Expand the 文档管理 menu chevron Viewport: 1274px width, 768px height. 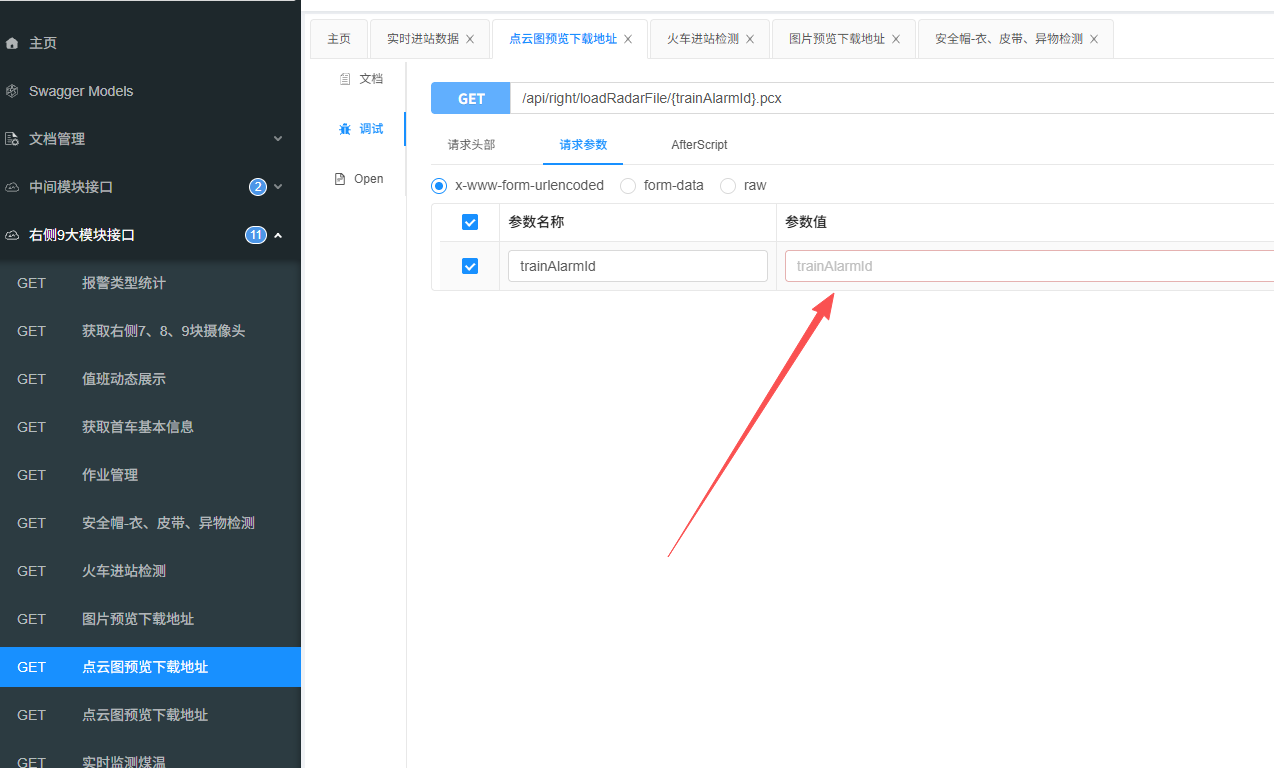pos(278,139)
